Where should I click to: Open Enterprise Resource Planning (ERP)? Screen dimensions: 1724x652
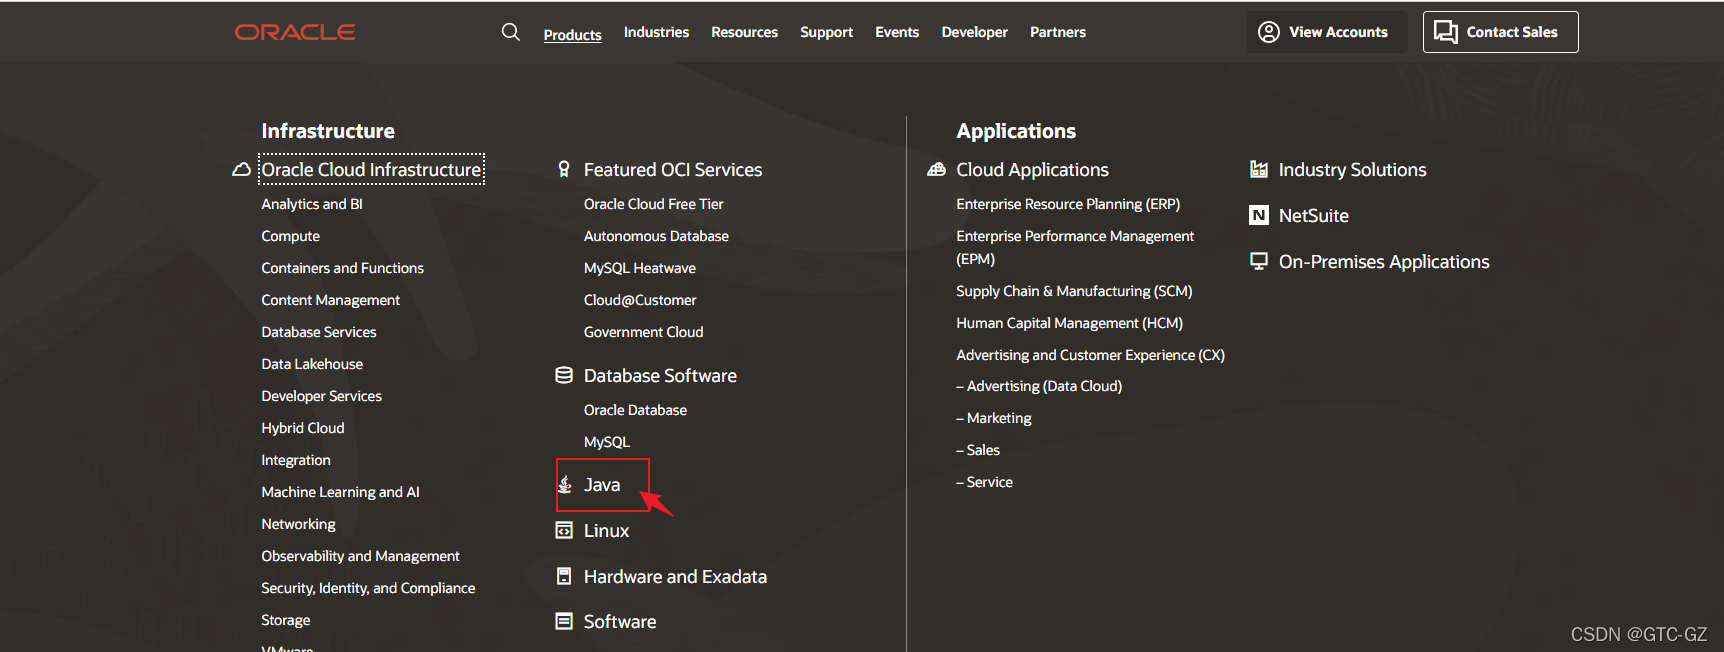coord(1068,204)
